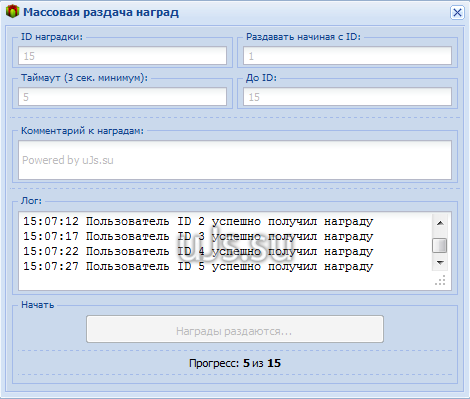The height and width of the screenshot is (399, 470).
Task: Select the Таймаут seconds input field
Action: click(x=122, y=97)
